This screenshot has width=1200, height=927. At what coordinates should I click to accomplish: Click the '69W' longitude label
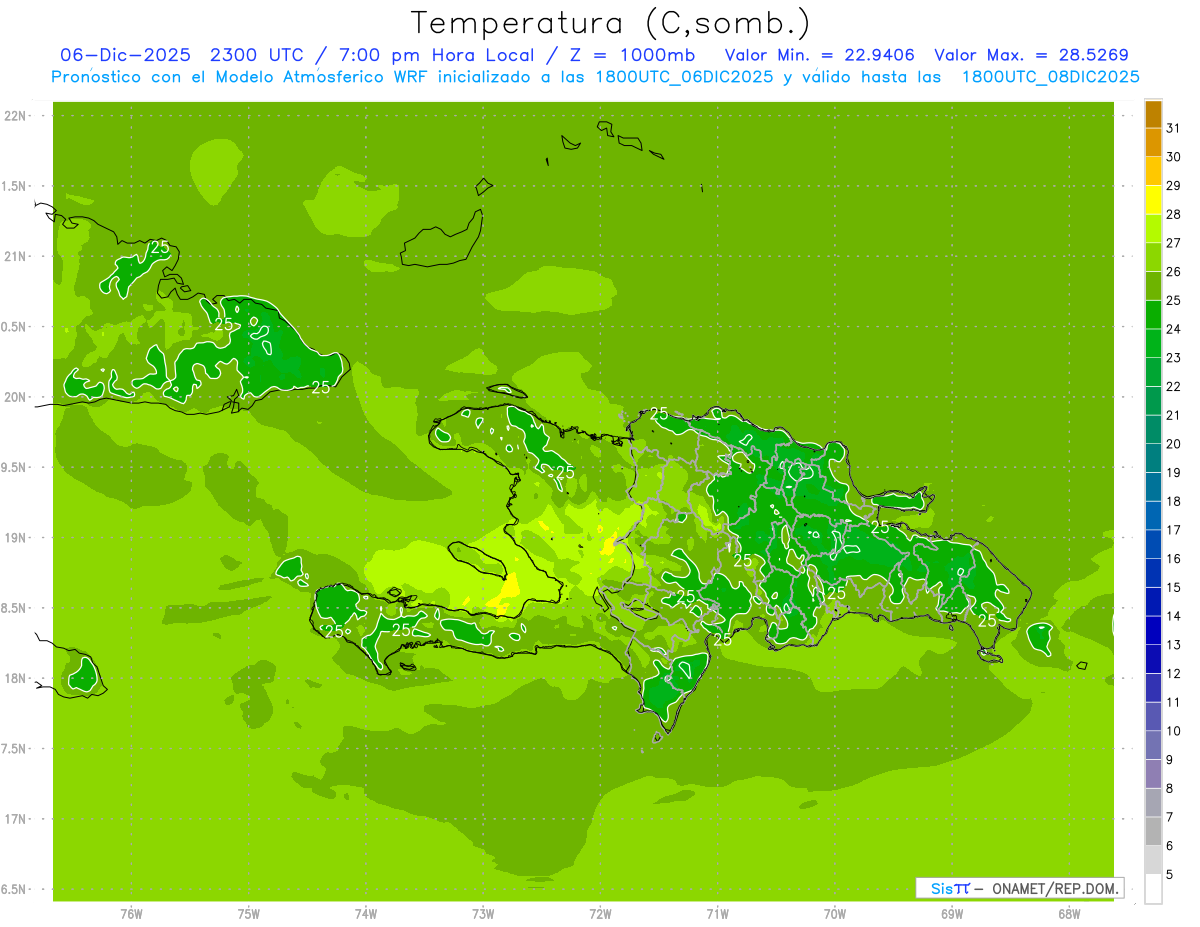pyautogui.click(x=952, y=914)
